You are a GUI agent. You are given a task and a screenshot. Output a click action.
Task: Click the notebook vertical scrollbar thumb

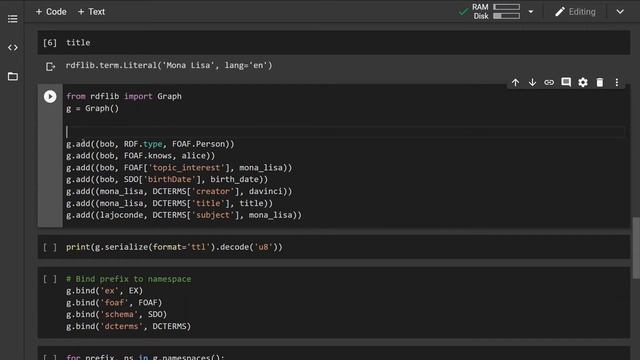pyautogui.click(x=636, y=248)
